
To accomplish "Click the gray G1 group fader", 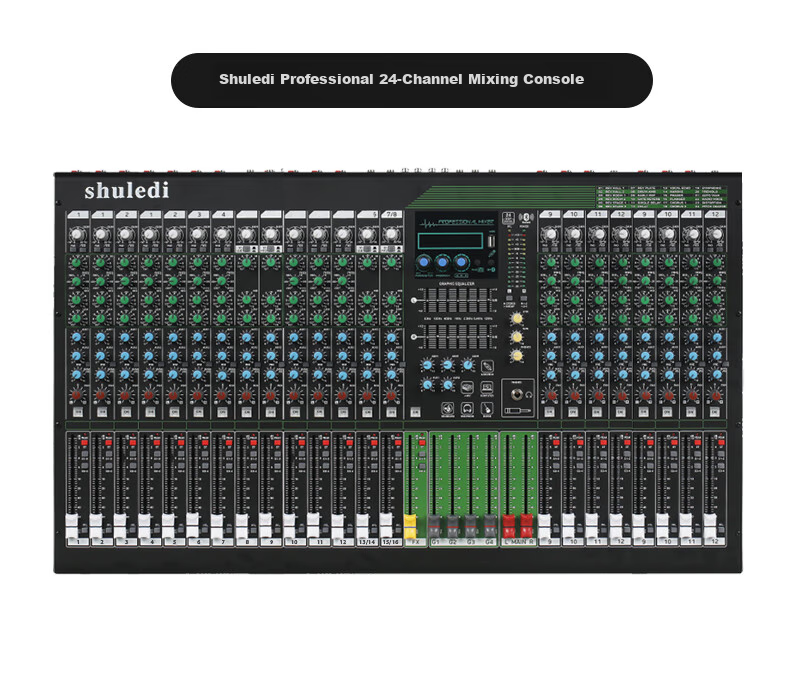I will coord(434,526).
